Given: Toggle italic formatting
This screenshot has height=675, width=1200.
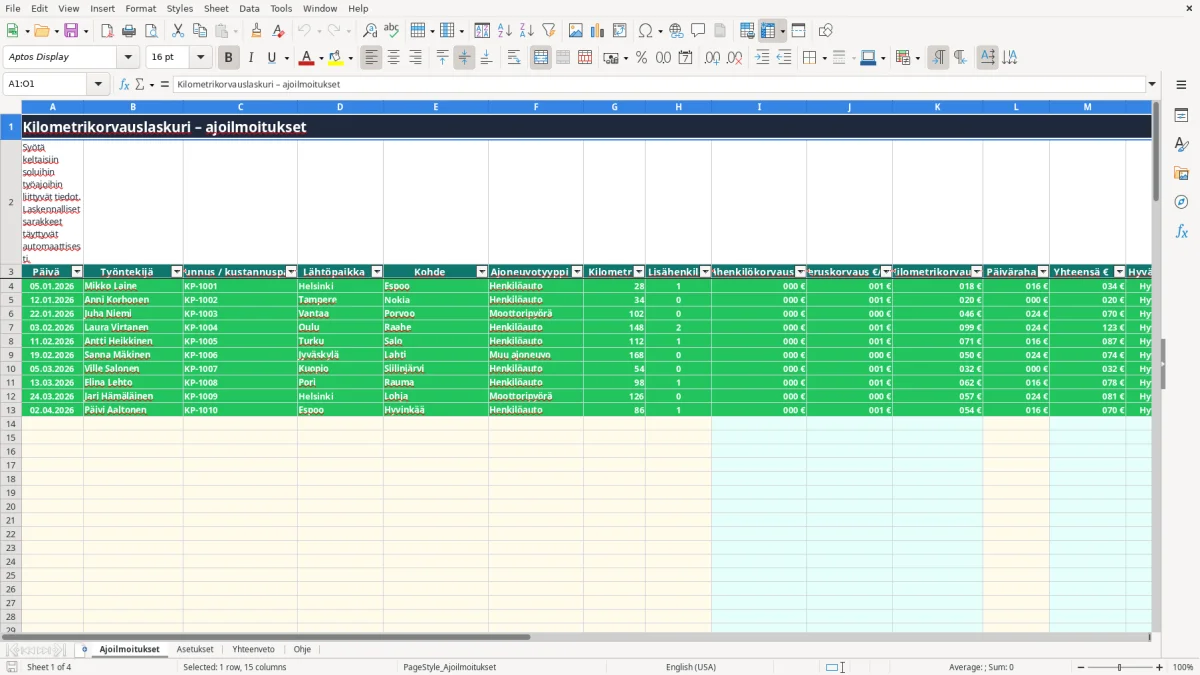Looking at the screenshot, I should (x=250, y=58).
